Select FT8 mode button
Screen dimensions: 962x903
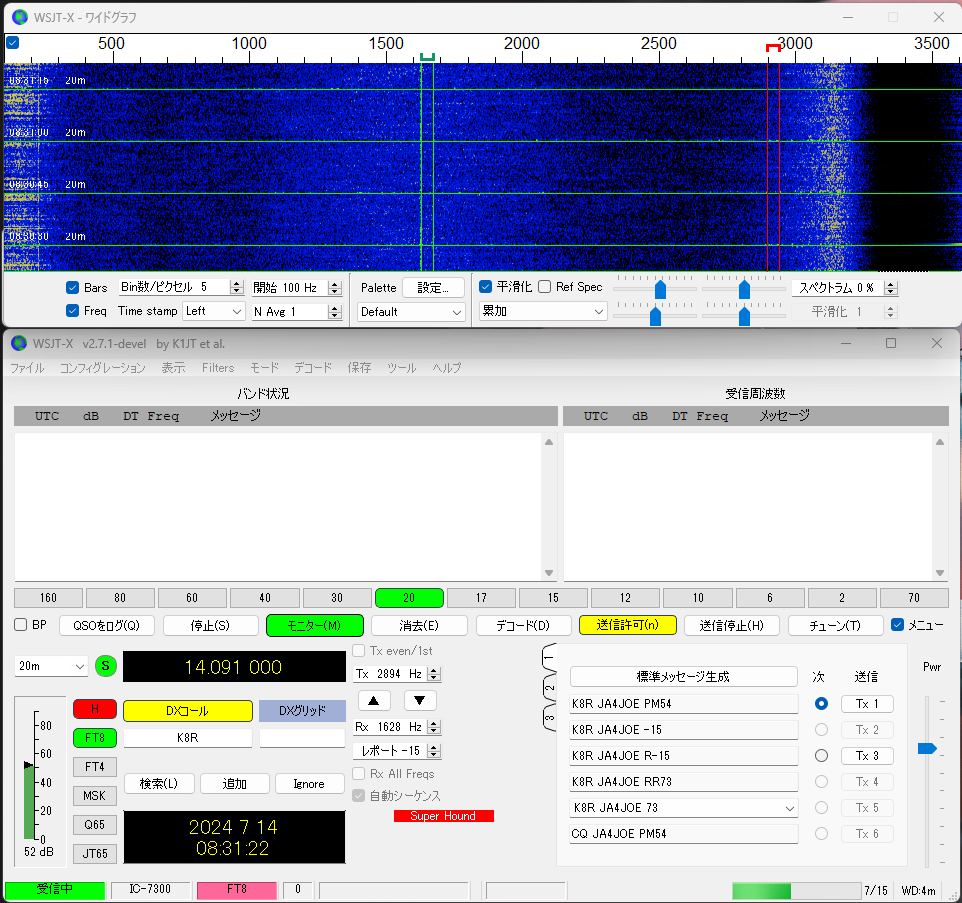94,738
